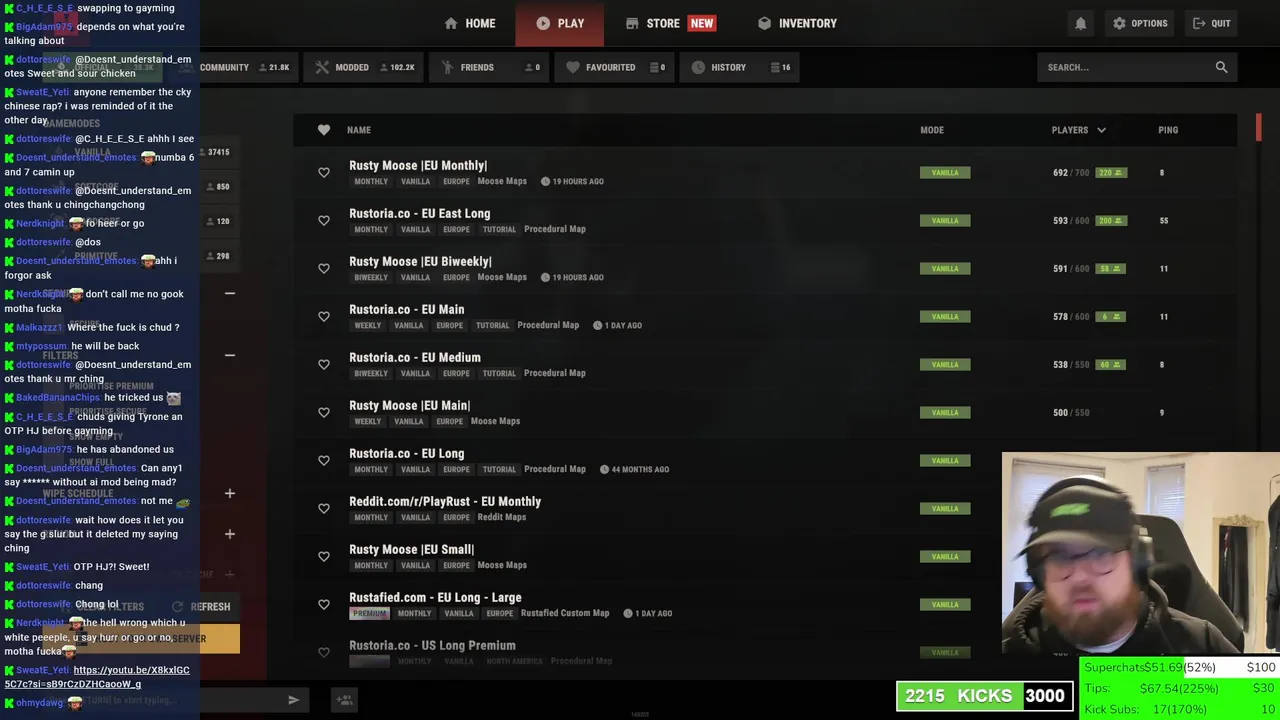The width and height of the screenshot is (1280, 720).
Task: Click the people icon beside chat input
Action: (x=344, y=700)
